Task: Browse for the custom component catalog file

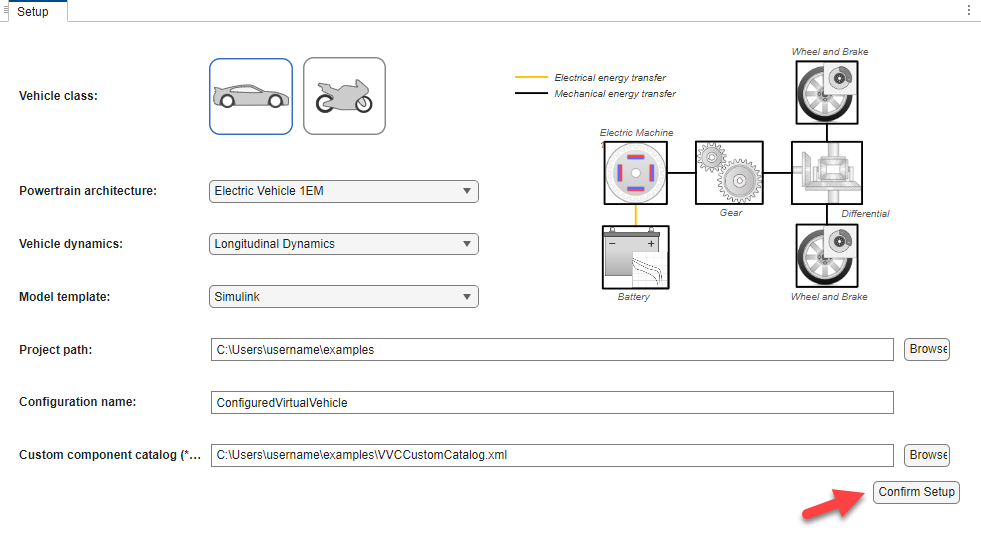Action: (x=927, y=455)
